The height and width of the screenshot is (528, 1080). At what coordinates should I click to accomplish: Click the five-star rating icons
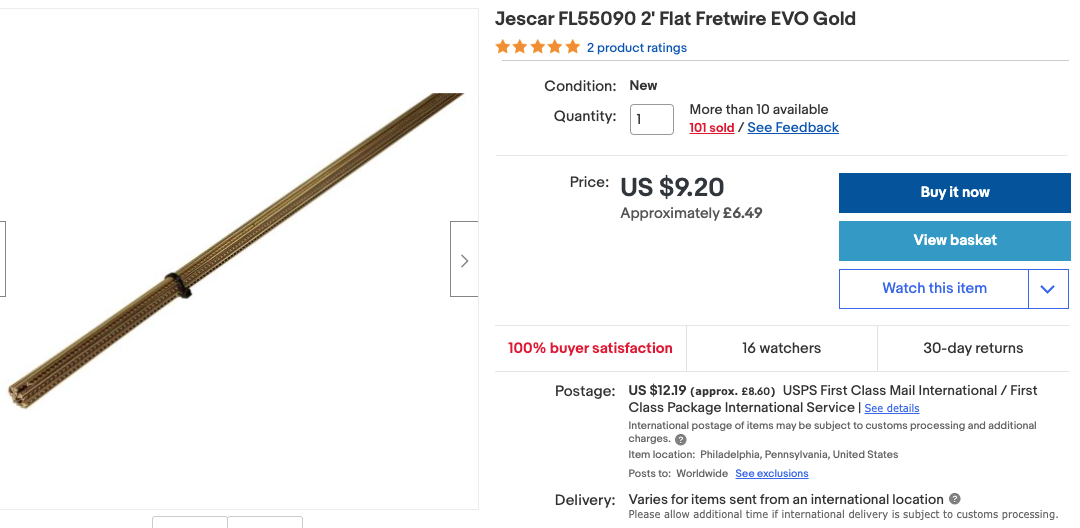point(537,47)
